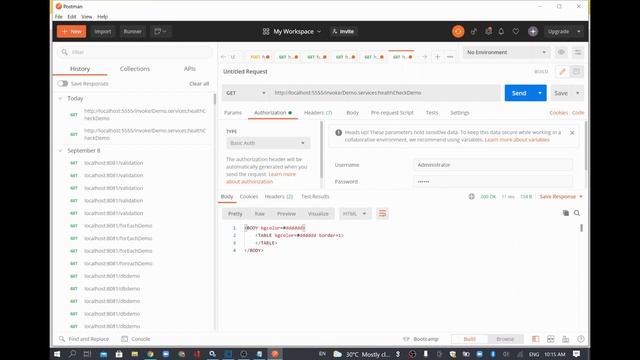640x360 pixels.
Task: Collapse the Today history group
Action: coord(60,98)
